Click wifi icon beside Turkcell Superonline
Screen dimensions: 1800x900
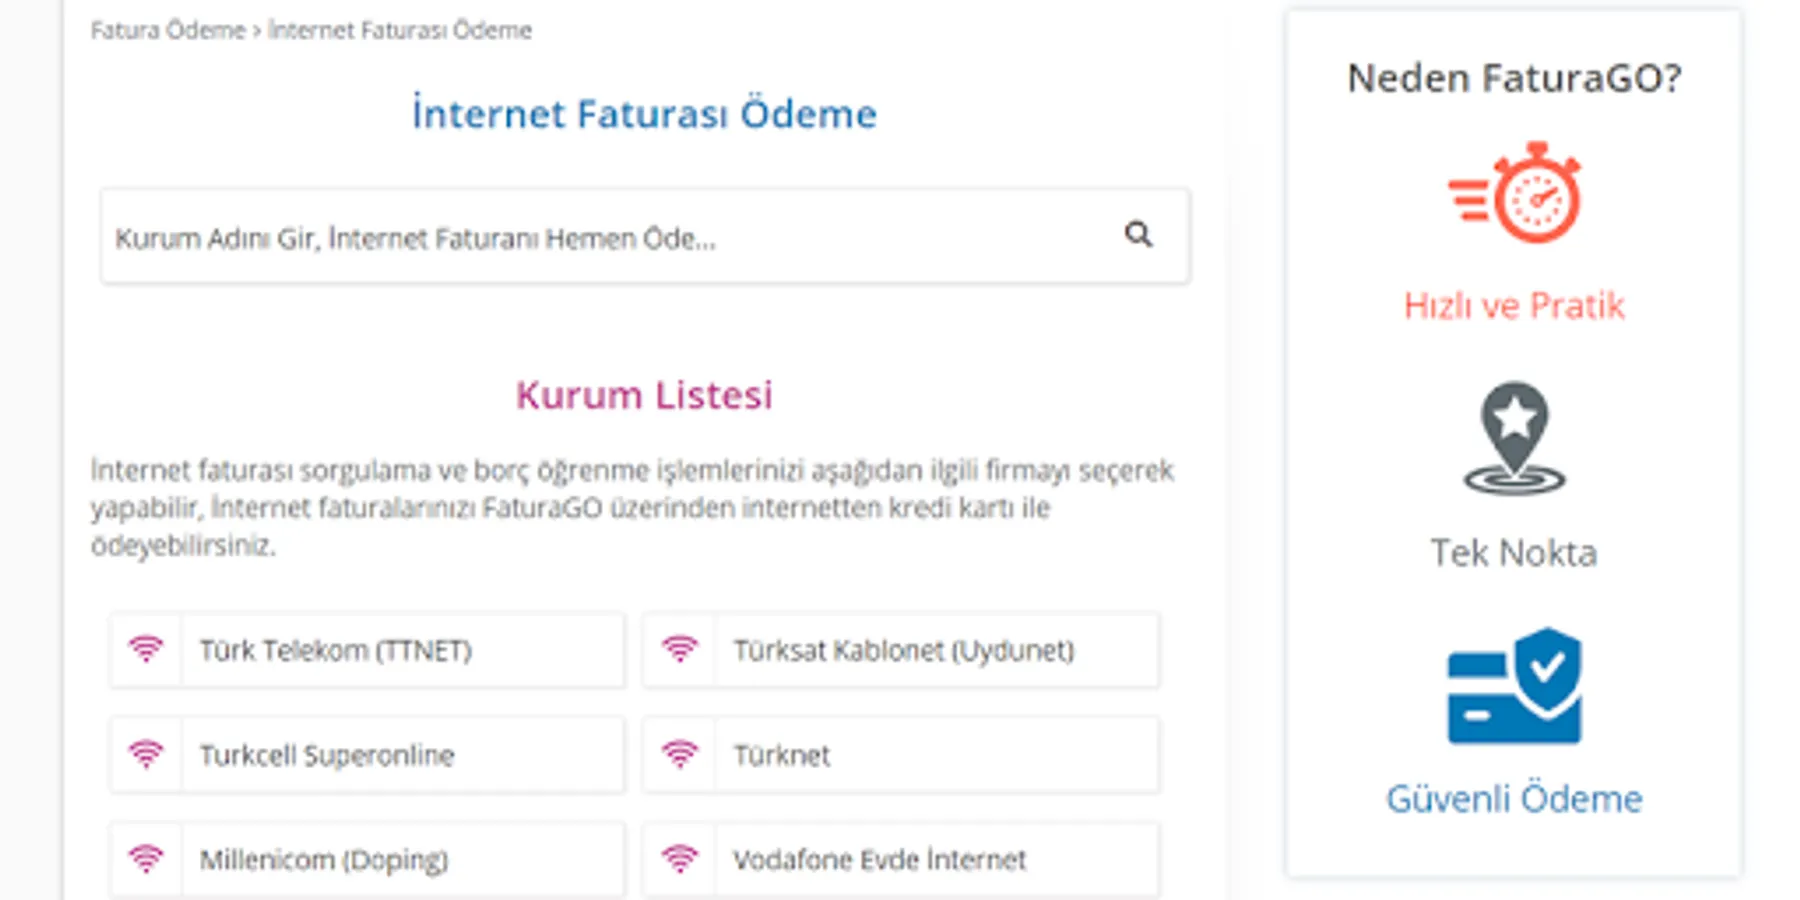(x=146, y=755)
